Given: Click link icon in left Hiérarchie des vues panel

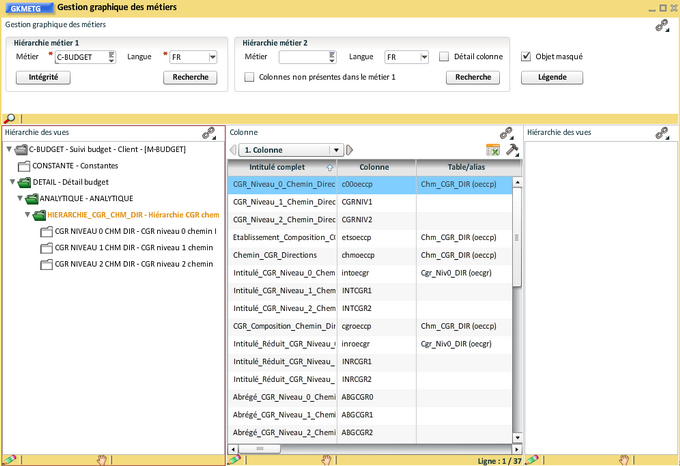Looking at the screenshot, I should coord(209,132).
